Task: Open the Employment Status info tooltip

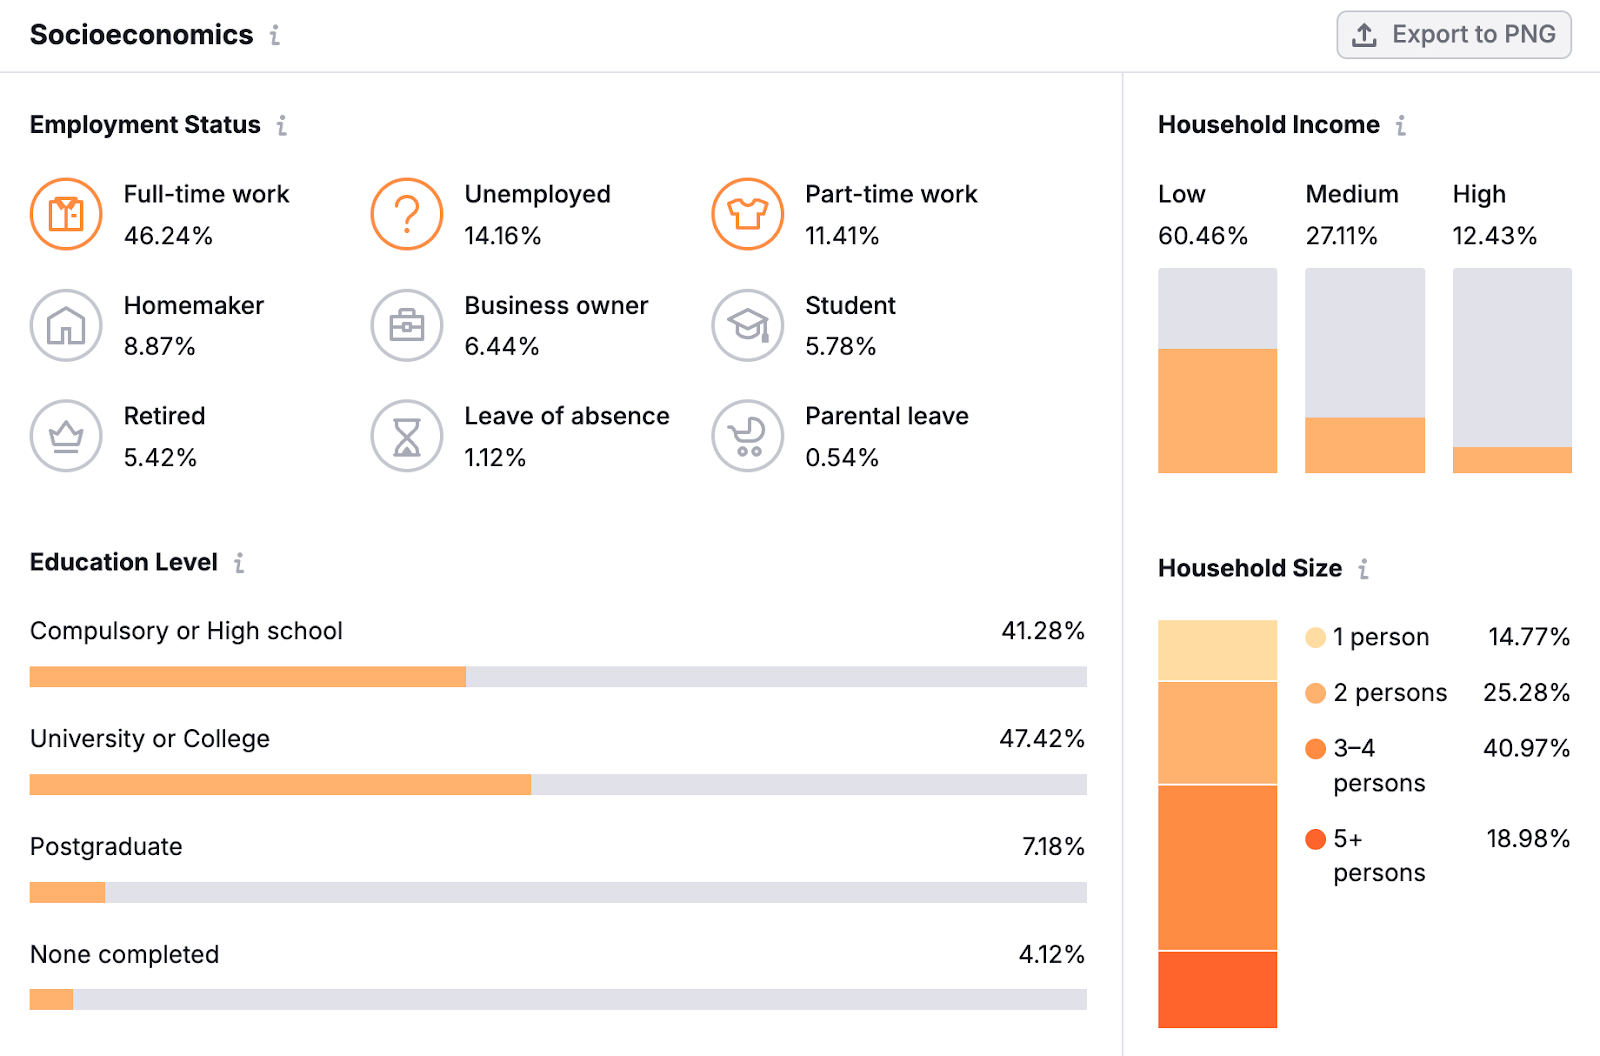Action: [x=283, y=125]
